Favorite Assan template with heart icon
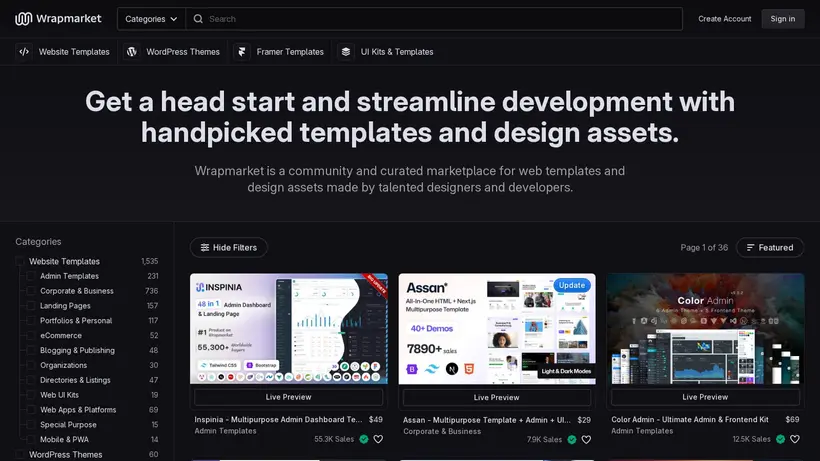The height and width of the screenshot is (461, 820). click(x=586, y=440)
